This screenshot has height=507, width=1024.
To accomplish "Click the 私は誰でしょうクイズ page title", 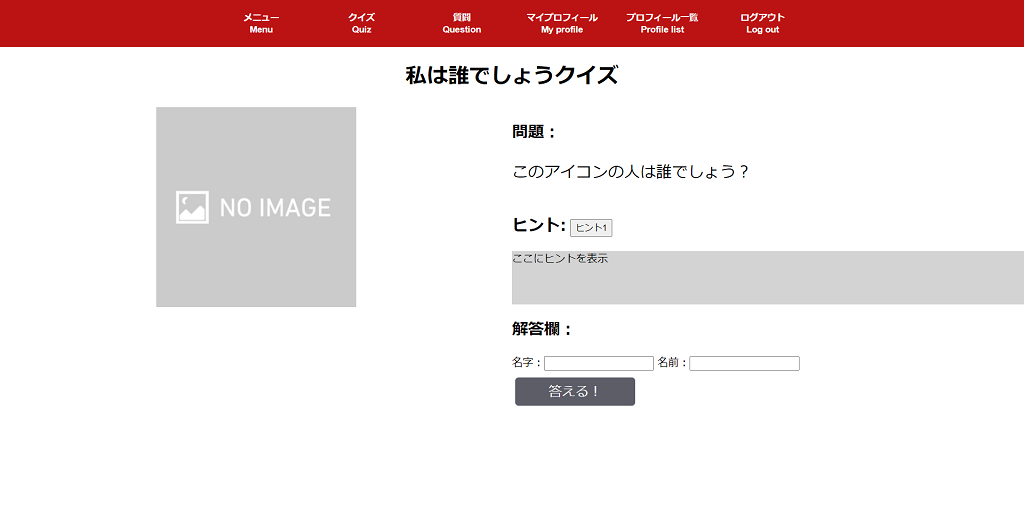I will pyautogui.click(x=511, y=75).
